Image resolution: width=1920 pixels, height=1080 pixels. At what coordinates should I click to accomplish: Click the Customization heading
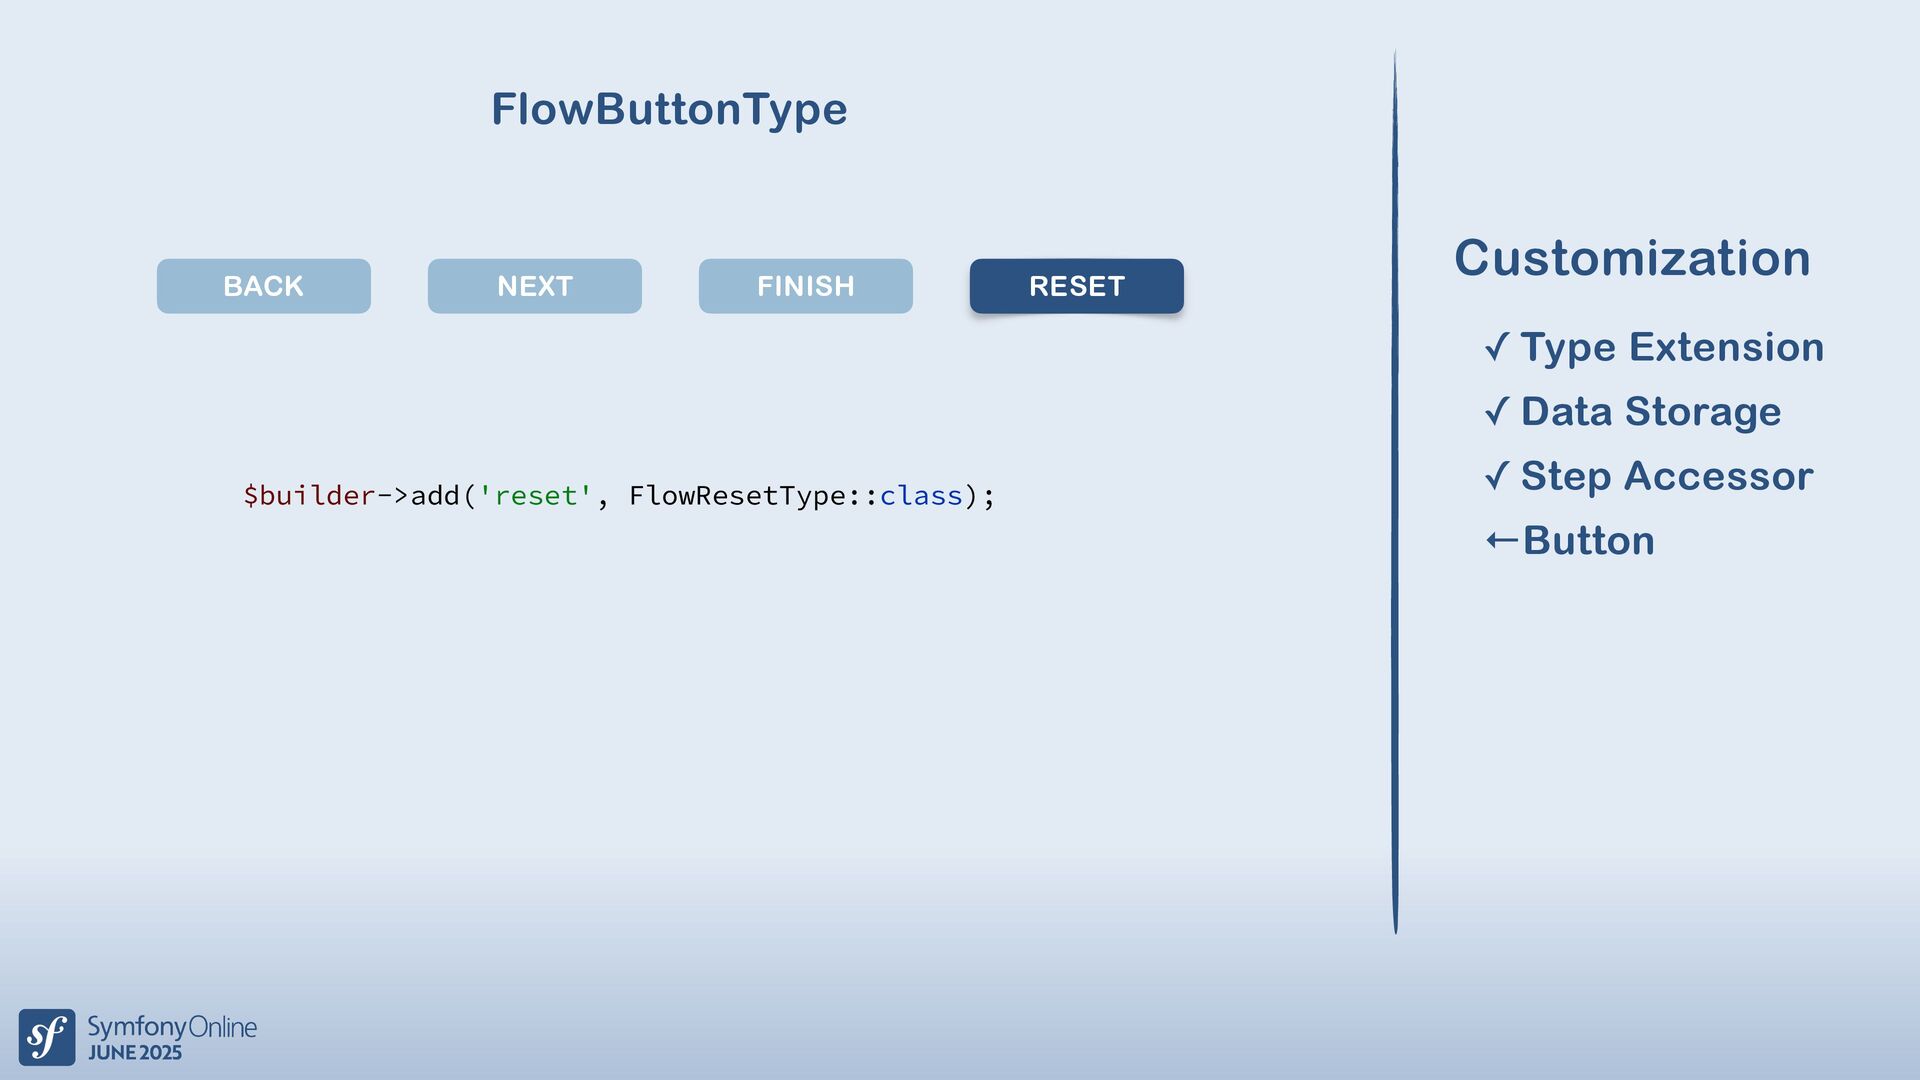coord(1632,258)
